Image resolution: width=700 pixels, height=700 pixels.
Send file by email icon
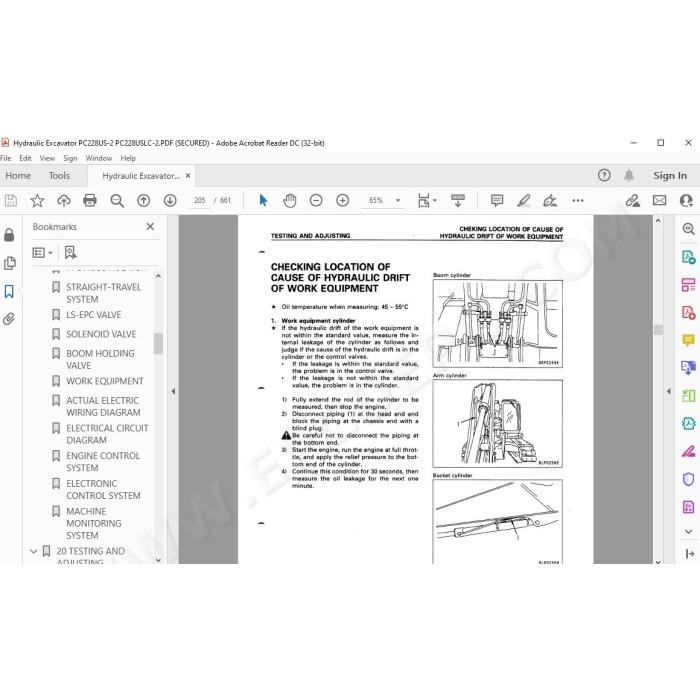click(659, 200)
